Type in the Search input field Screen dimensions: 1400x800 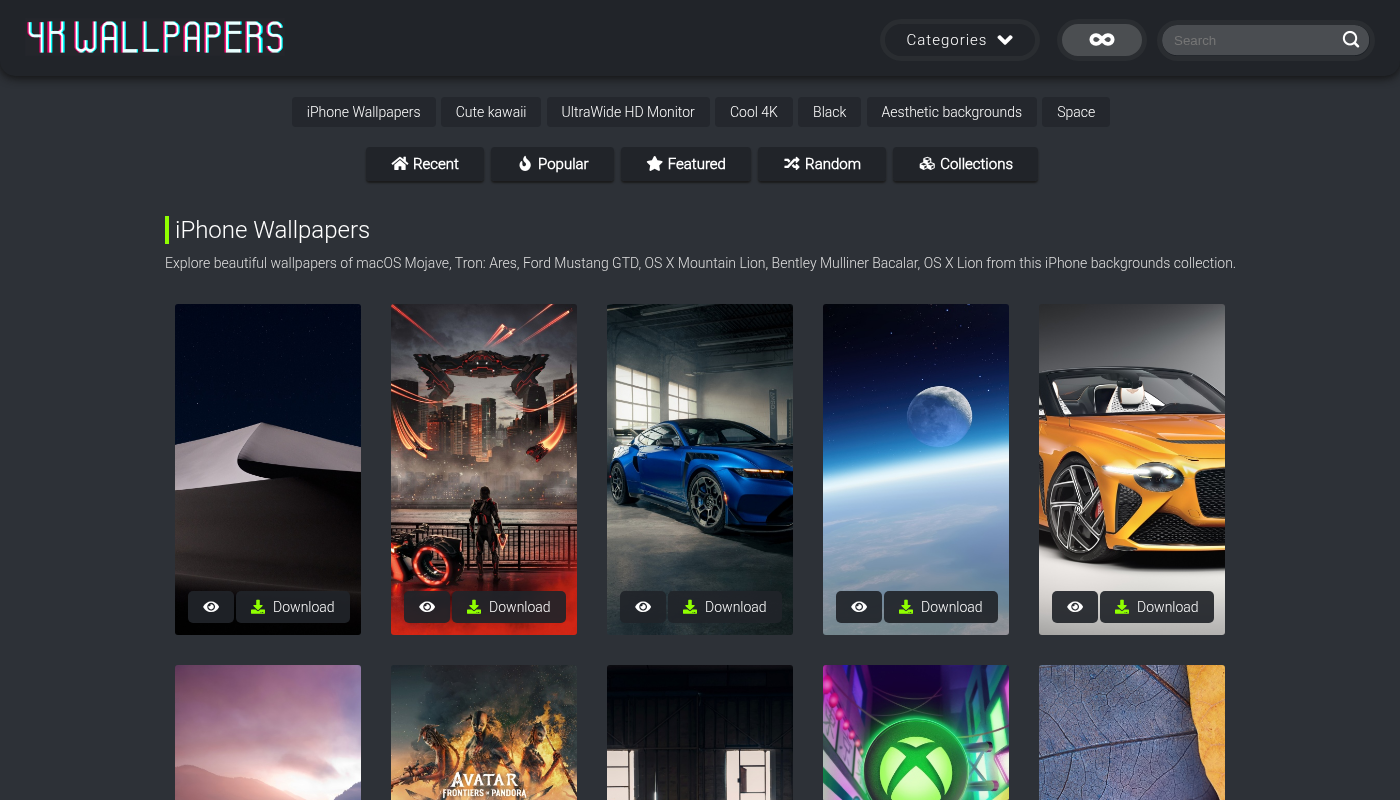(x=1252, y=40)
